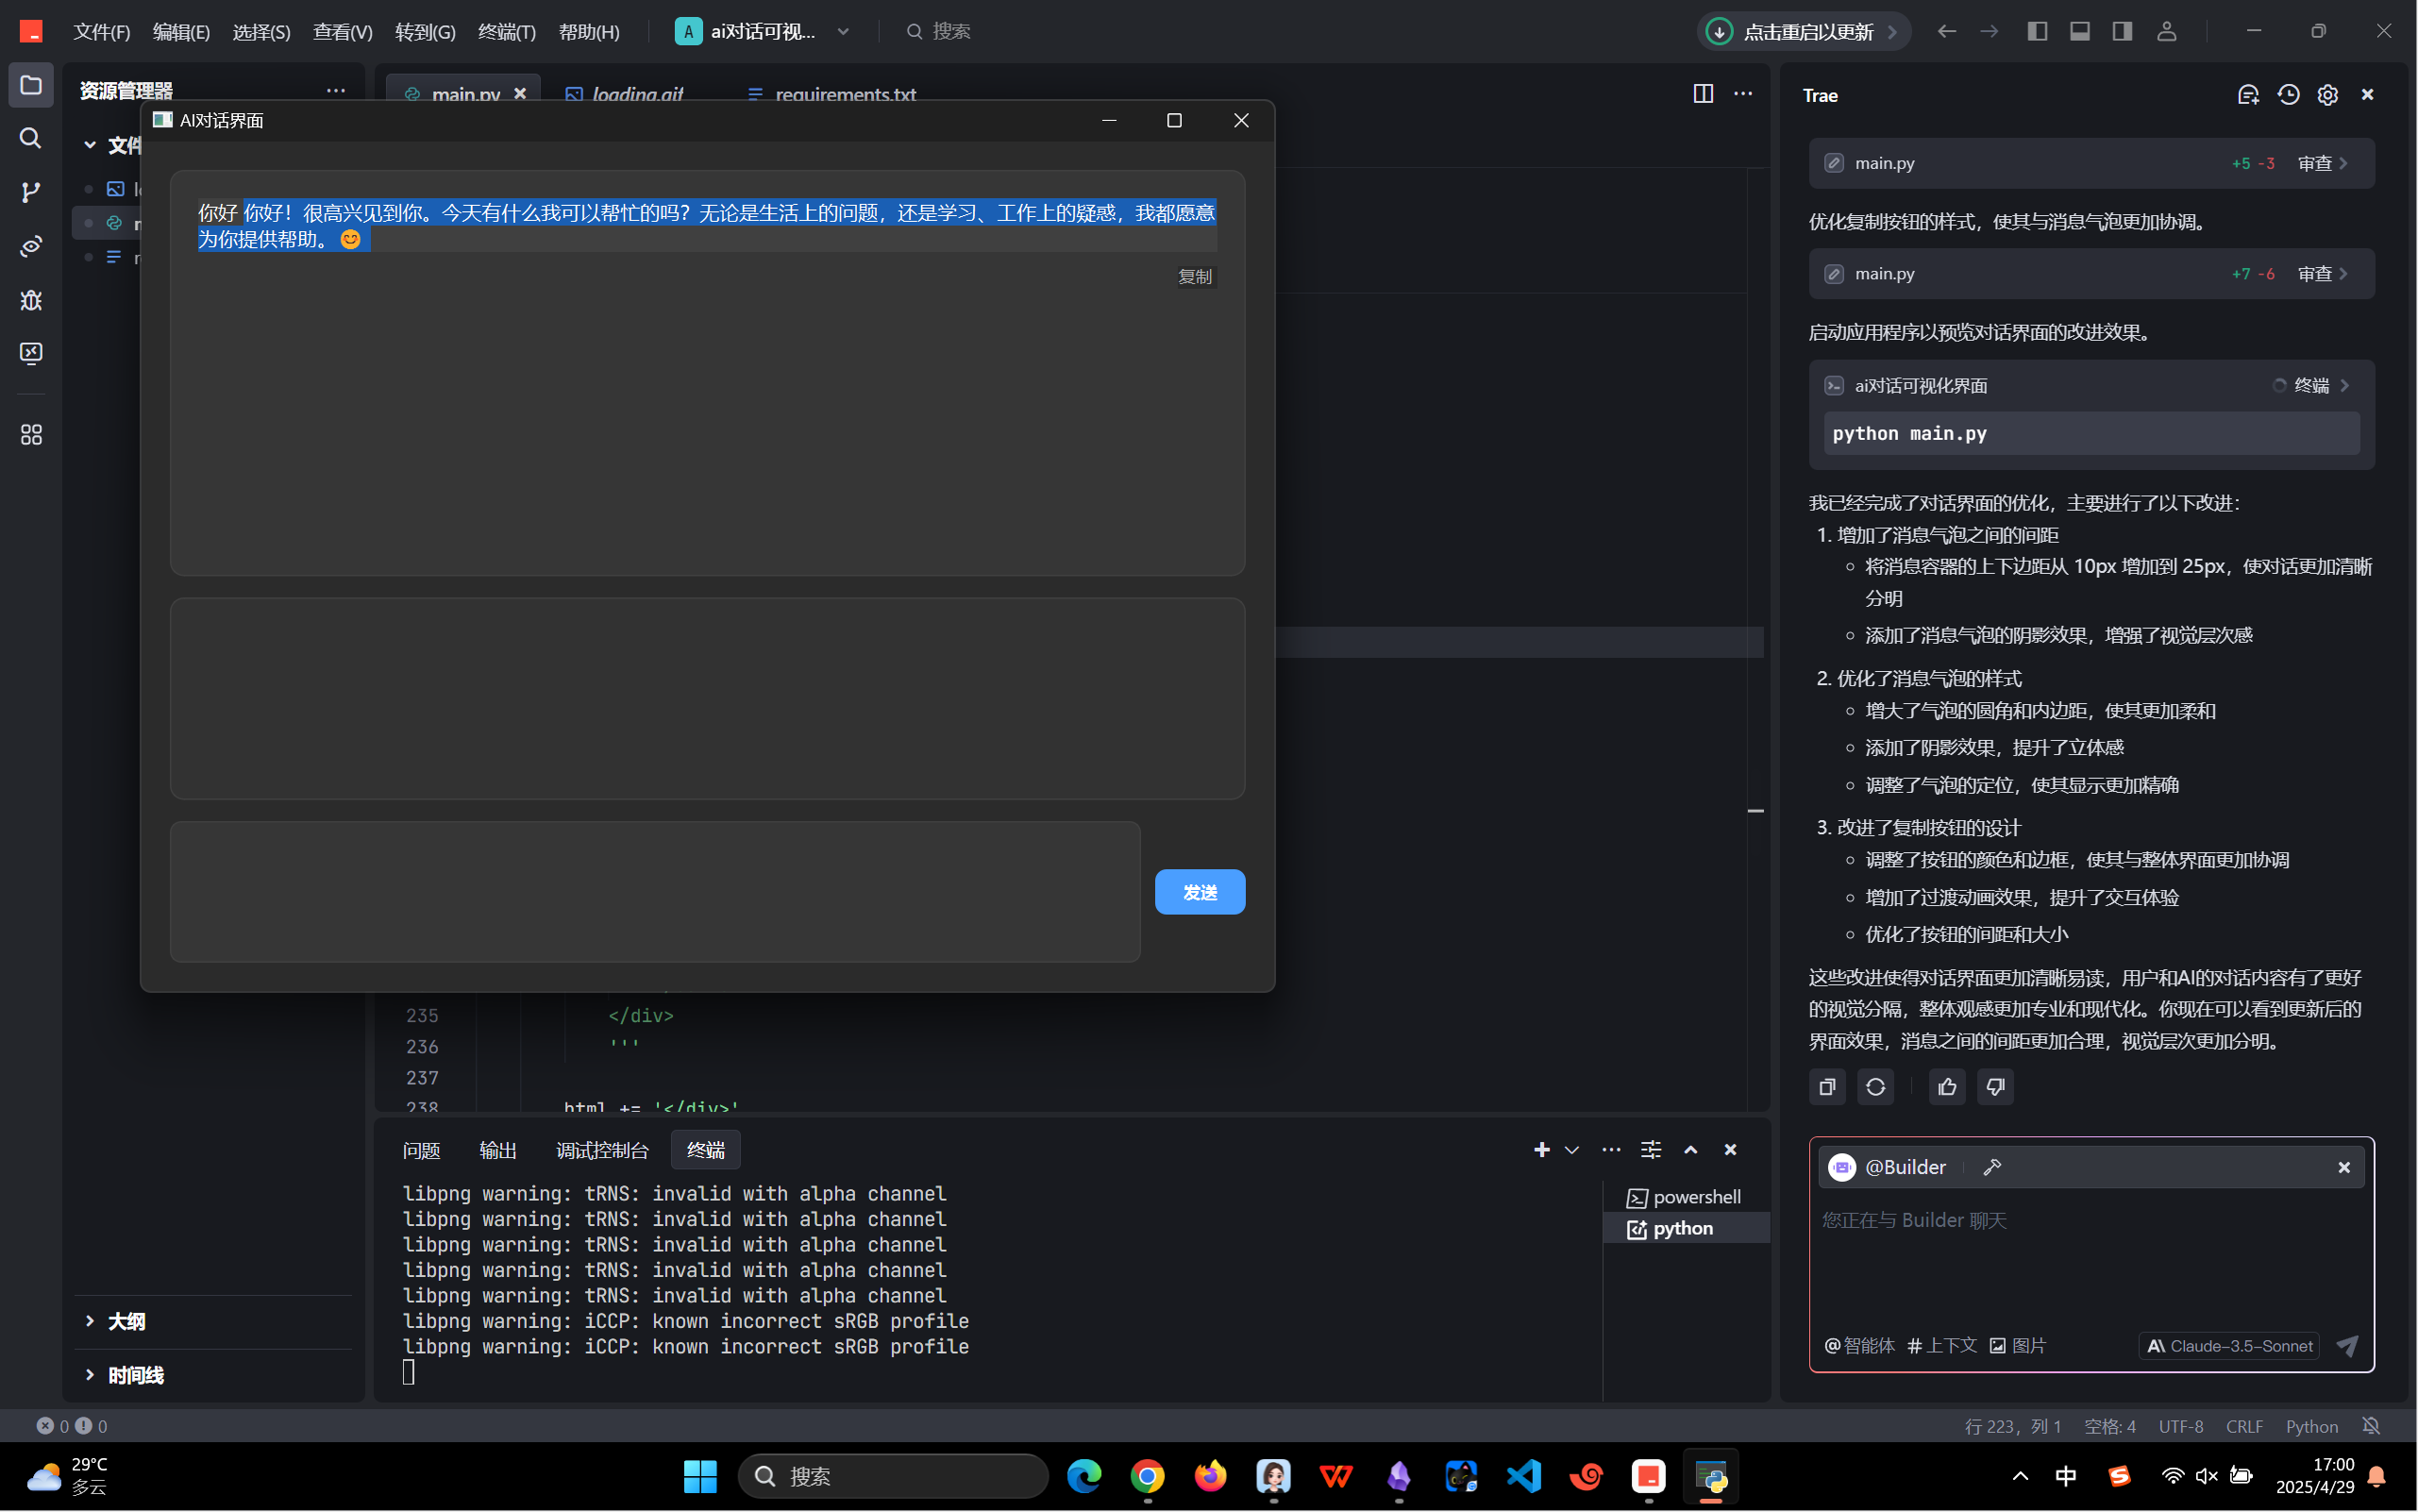Image resolution: width=2418 pixels, height=1512 pixels.
Task: Open Trae panel settings gear icon
Action: [x=2328, y=95]
